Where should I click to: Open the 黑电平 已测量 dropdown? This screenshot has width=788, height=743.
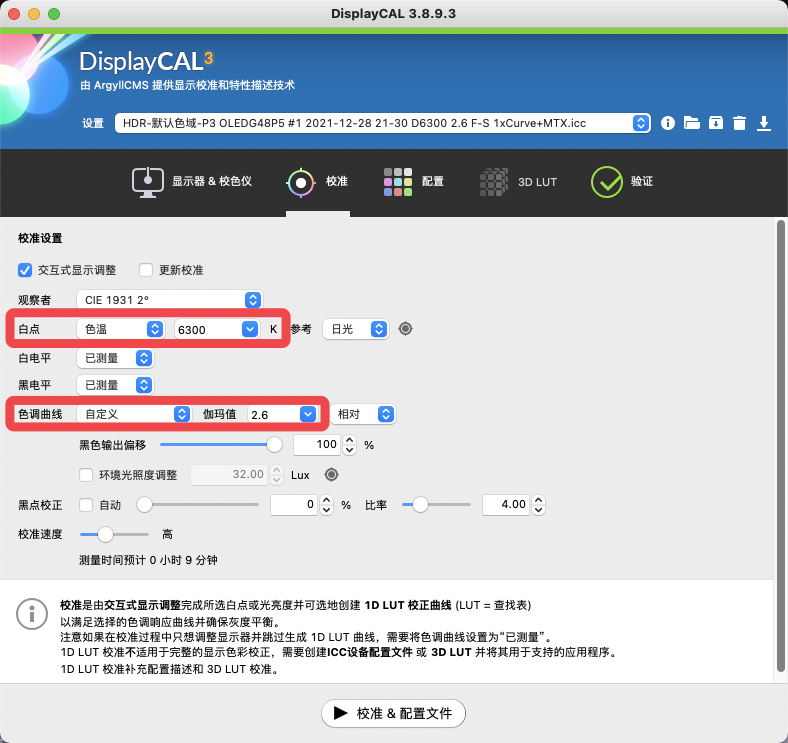tap(115, 385)
